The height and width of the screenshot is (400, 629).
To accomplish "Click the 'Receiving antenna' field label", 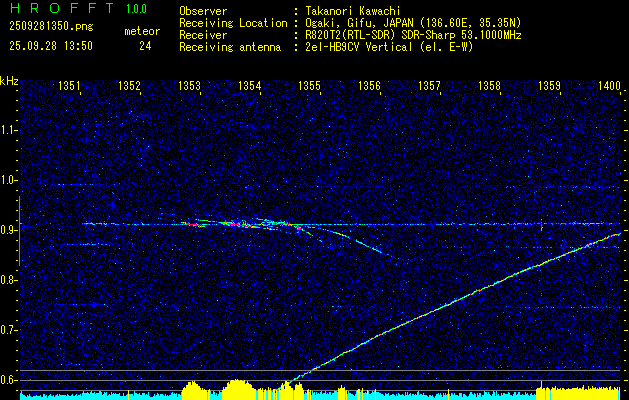I will point(230,47).
